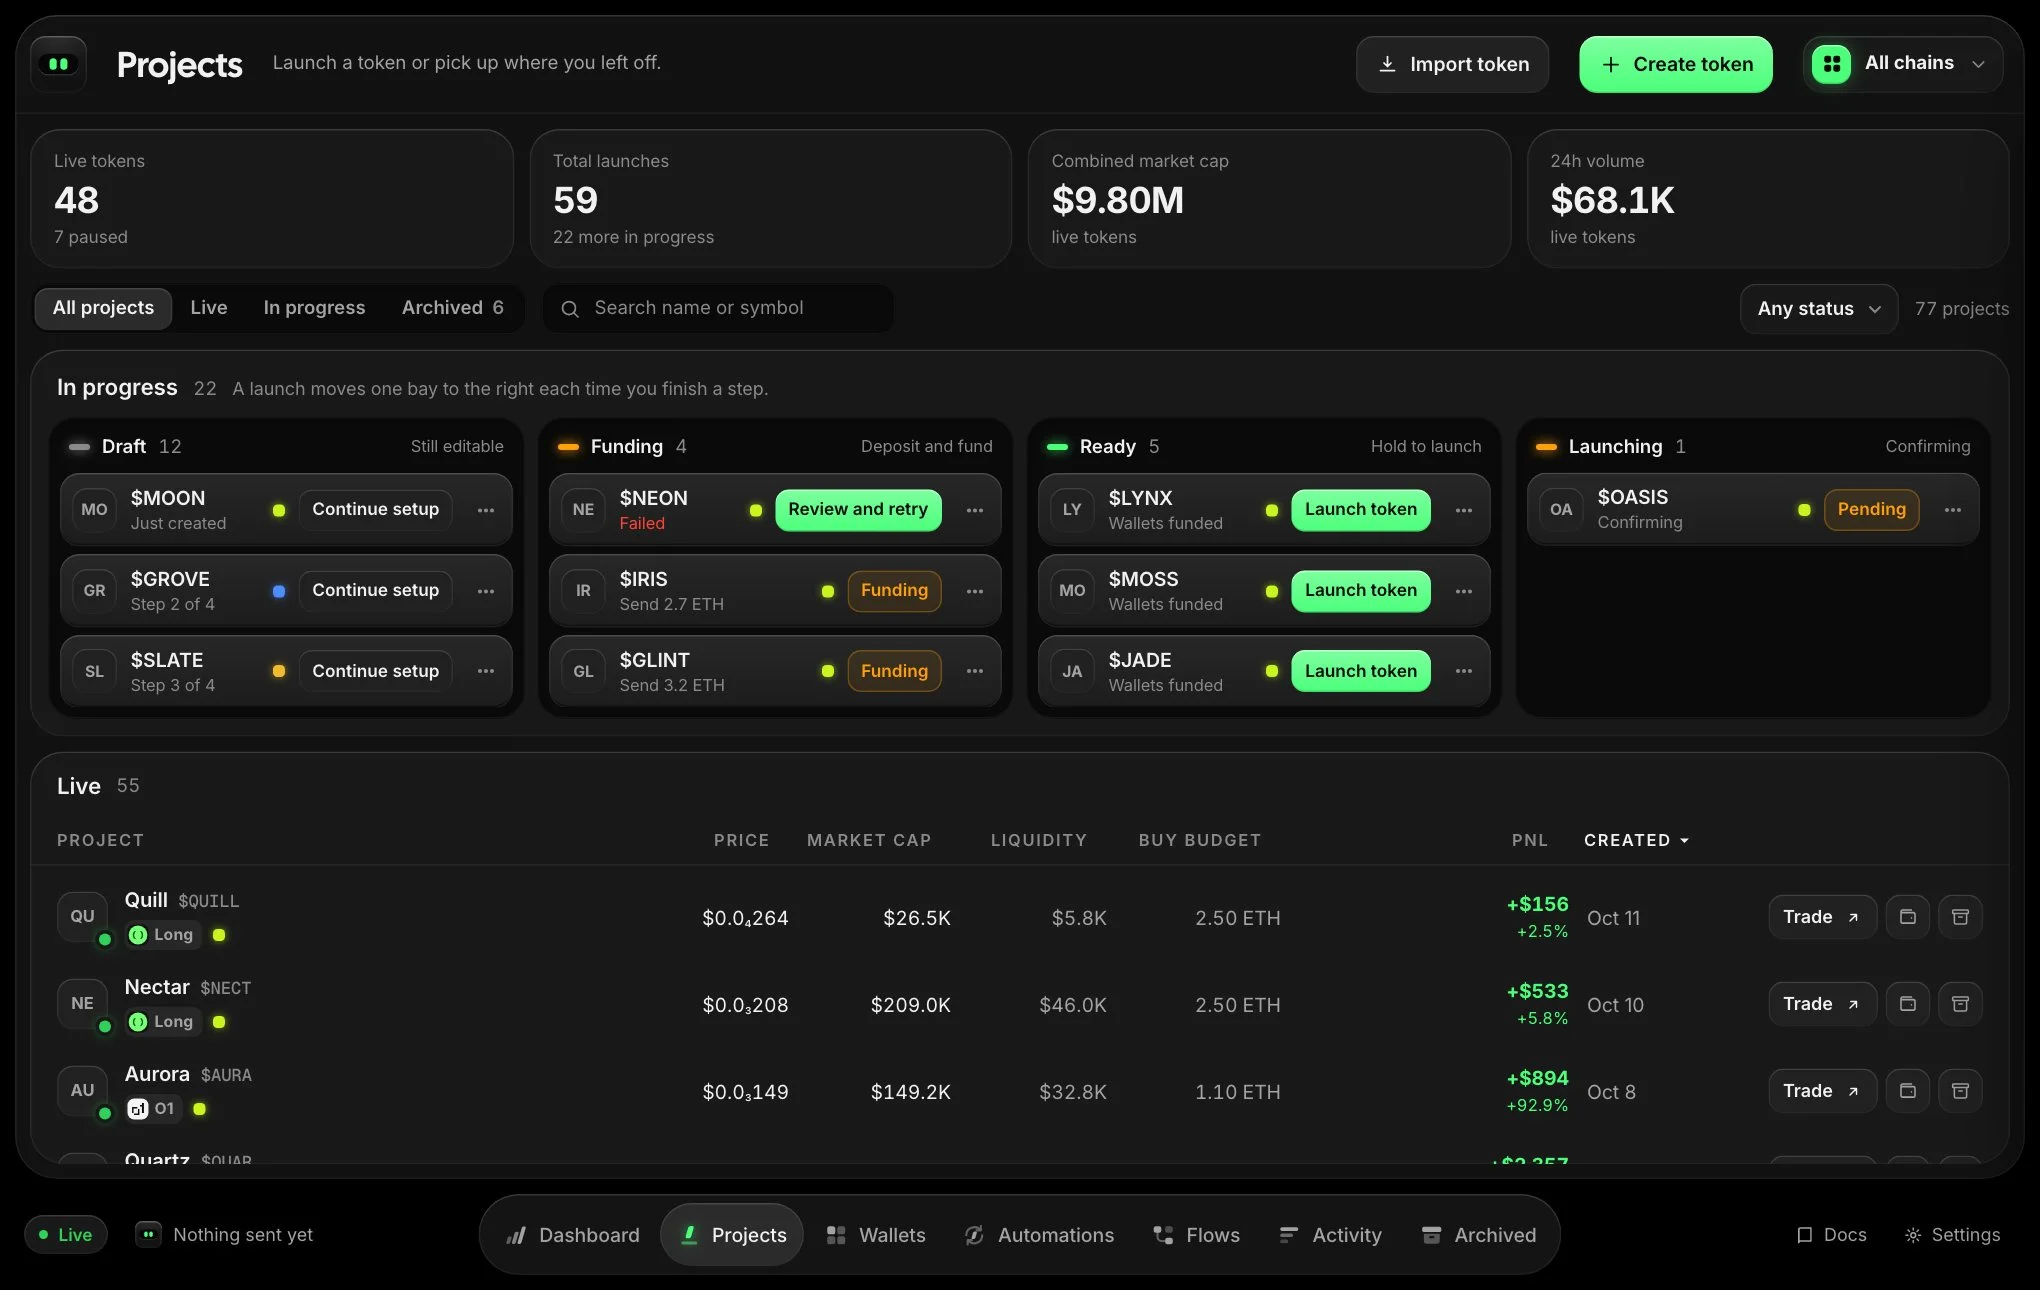Toggle the Live status pill in footer
Screen dimensions: 2040x1290
click(66, 1235)
